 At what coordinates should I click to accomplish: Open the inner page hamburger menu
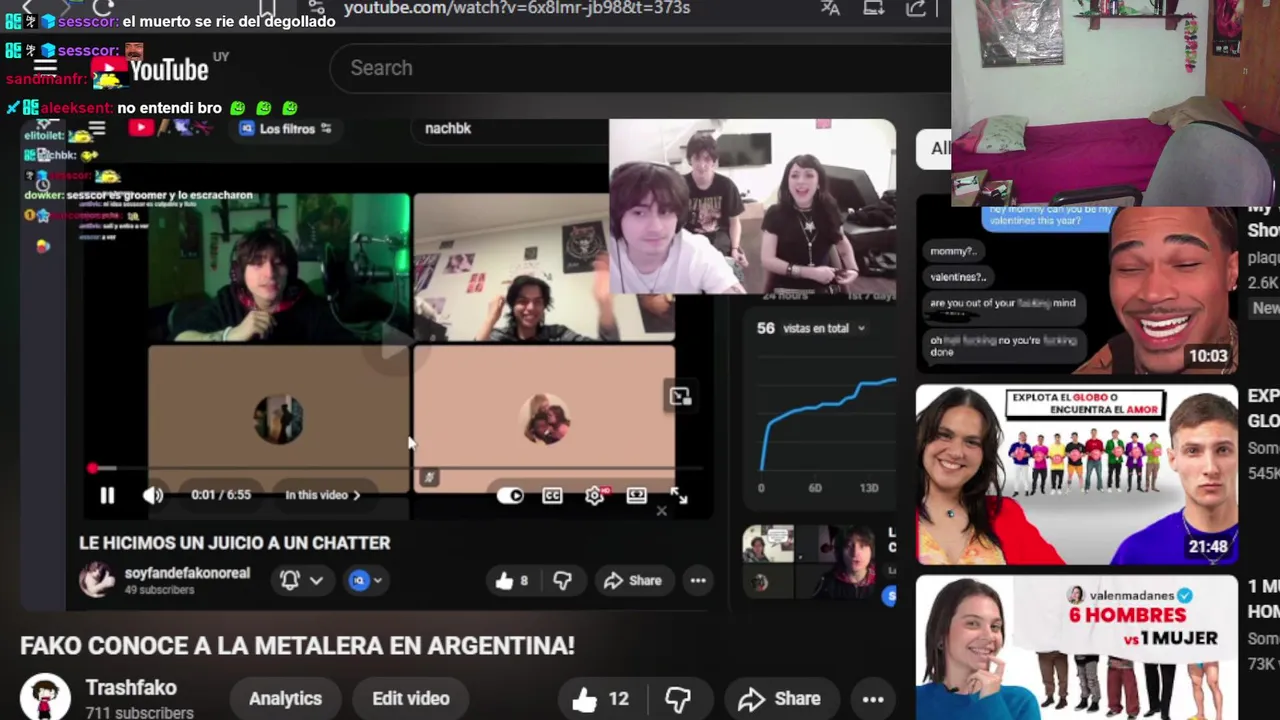pos(97,128)
